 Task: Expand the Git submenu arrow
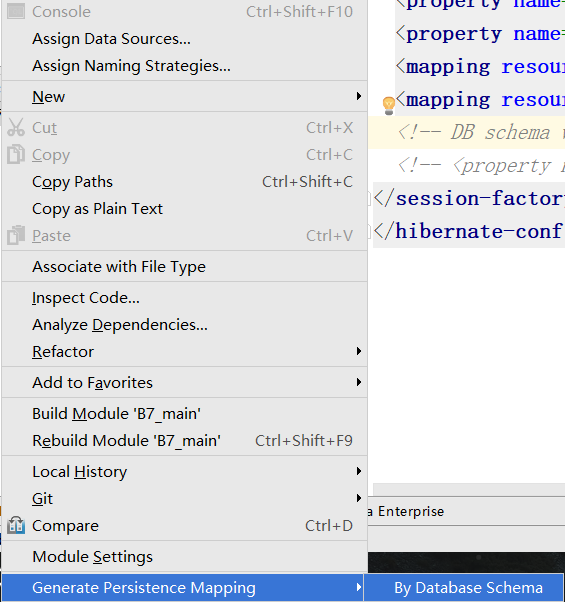click(x=358, y=498)
